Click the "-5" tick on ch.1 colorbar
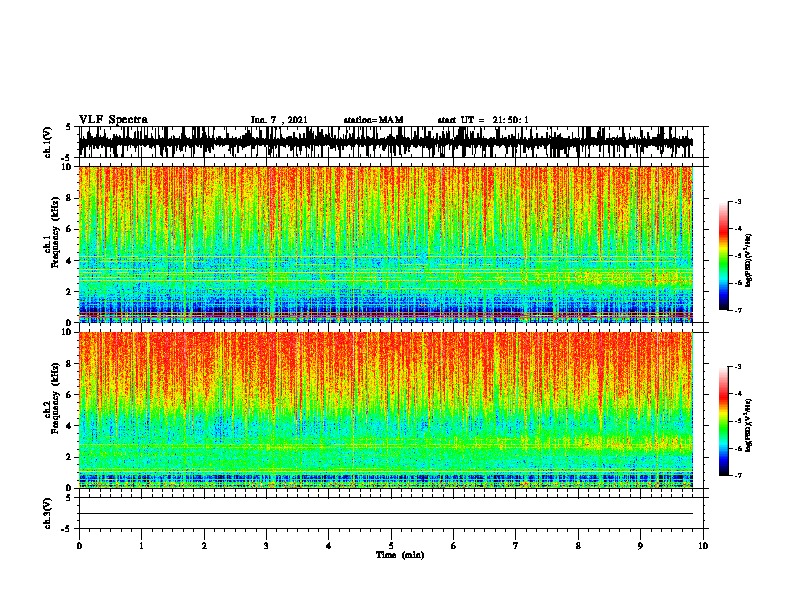 (738, 256)
